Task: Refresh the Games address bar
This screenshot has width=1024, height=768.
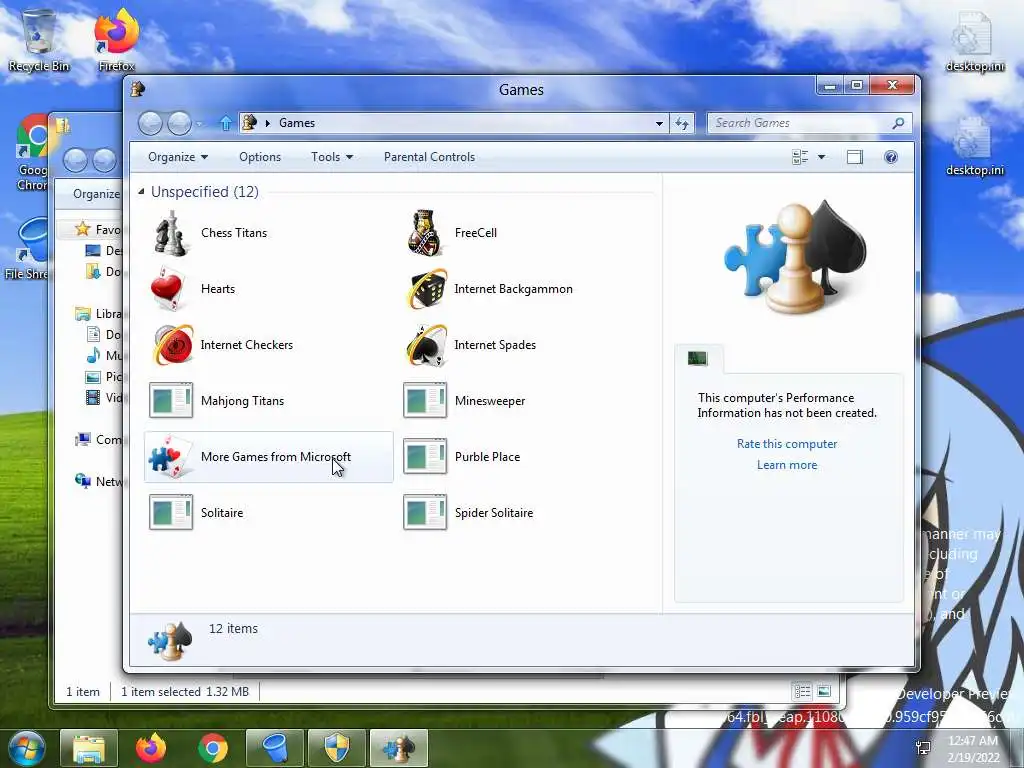Action: coord(682,123)
